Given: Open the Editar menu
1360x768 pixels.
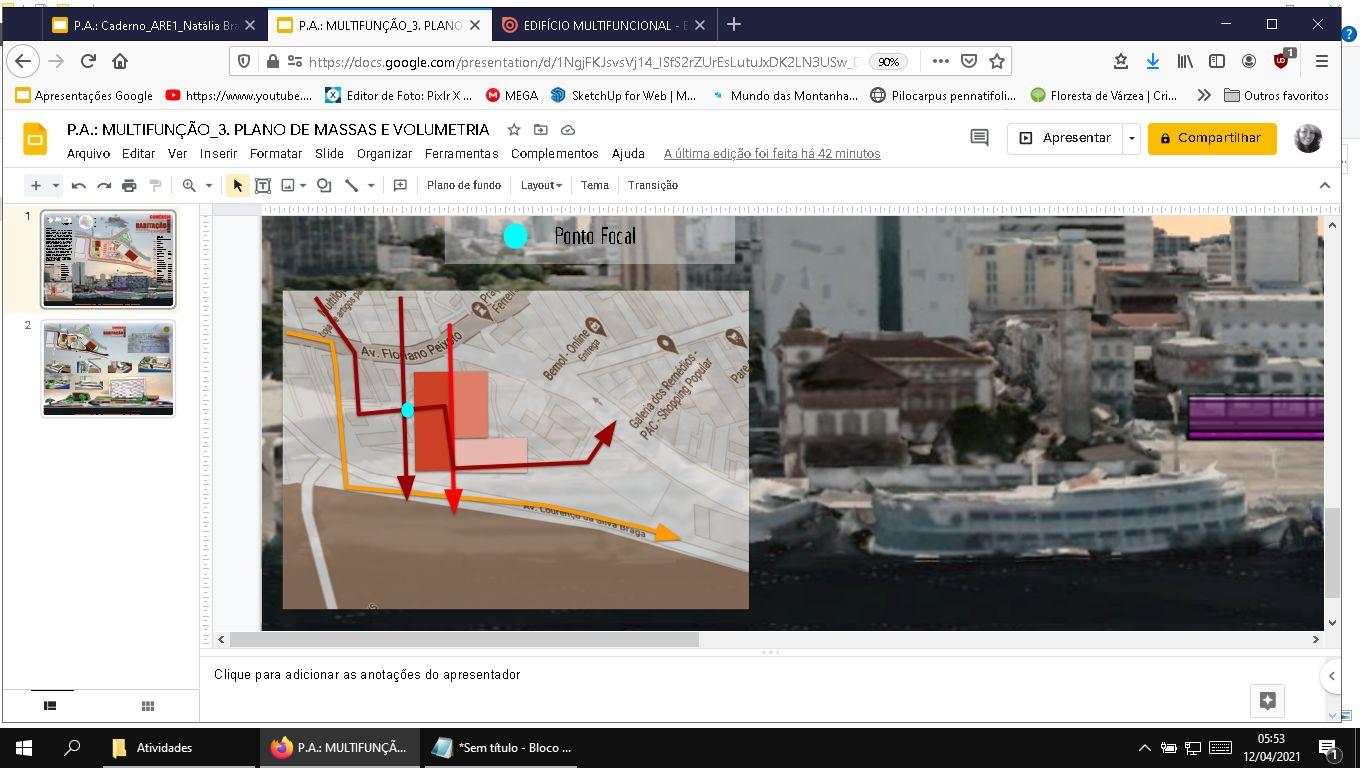Looking at the screenshot, I should (139, 154).
